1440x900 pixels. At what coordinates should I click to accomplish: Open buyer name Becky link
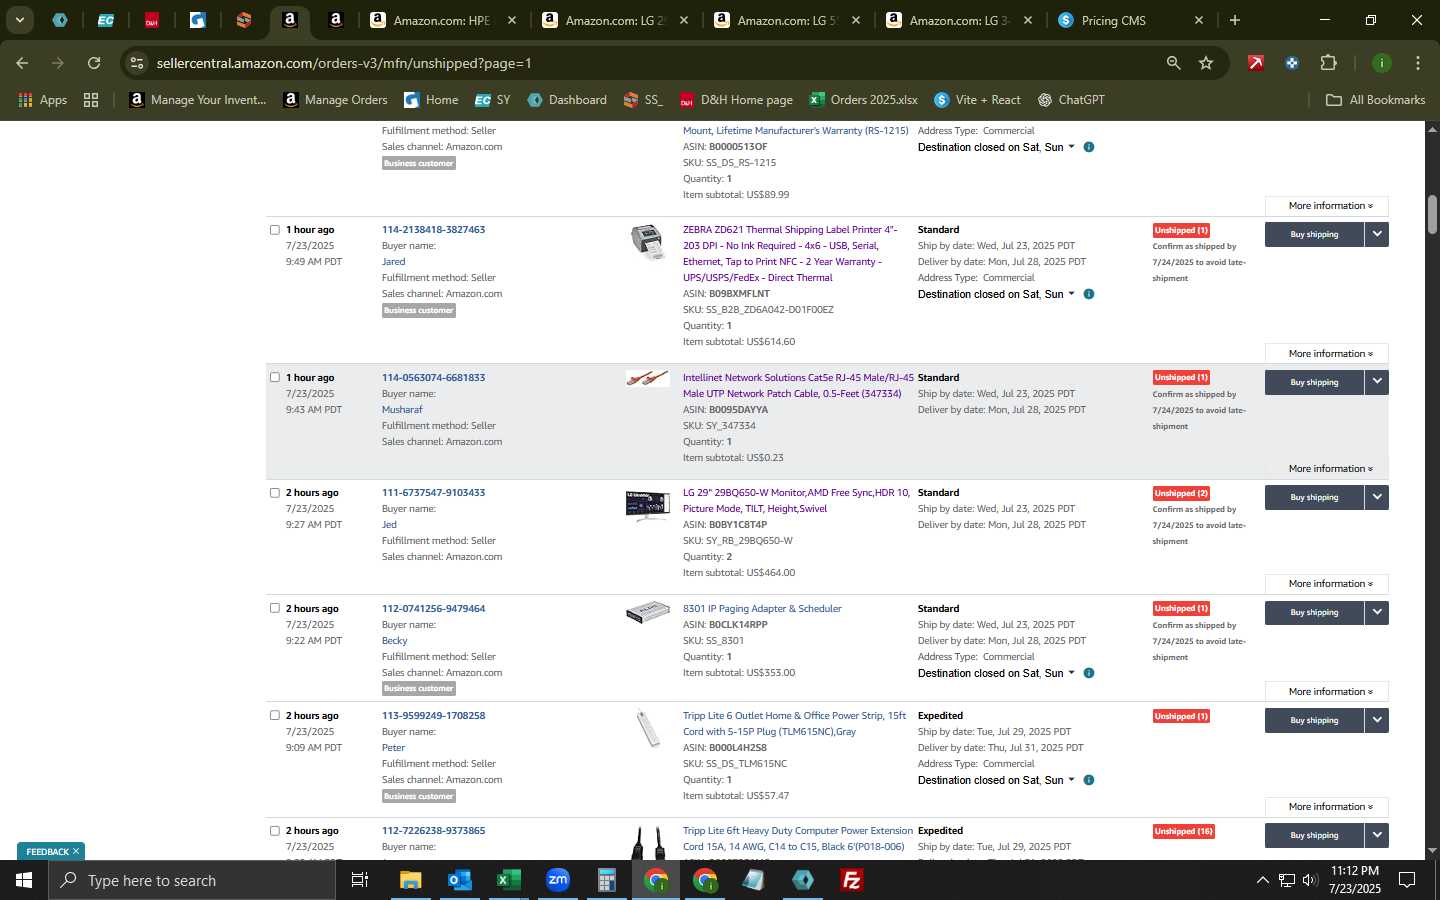click(394, 641)
